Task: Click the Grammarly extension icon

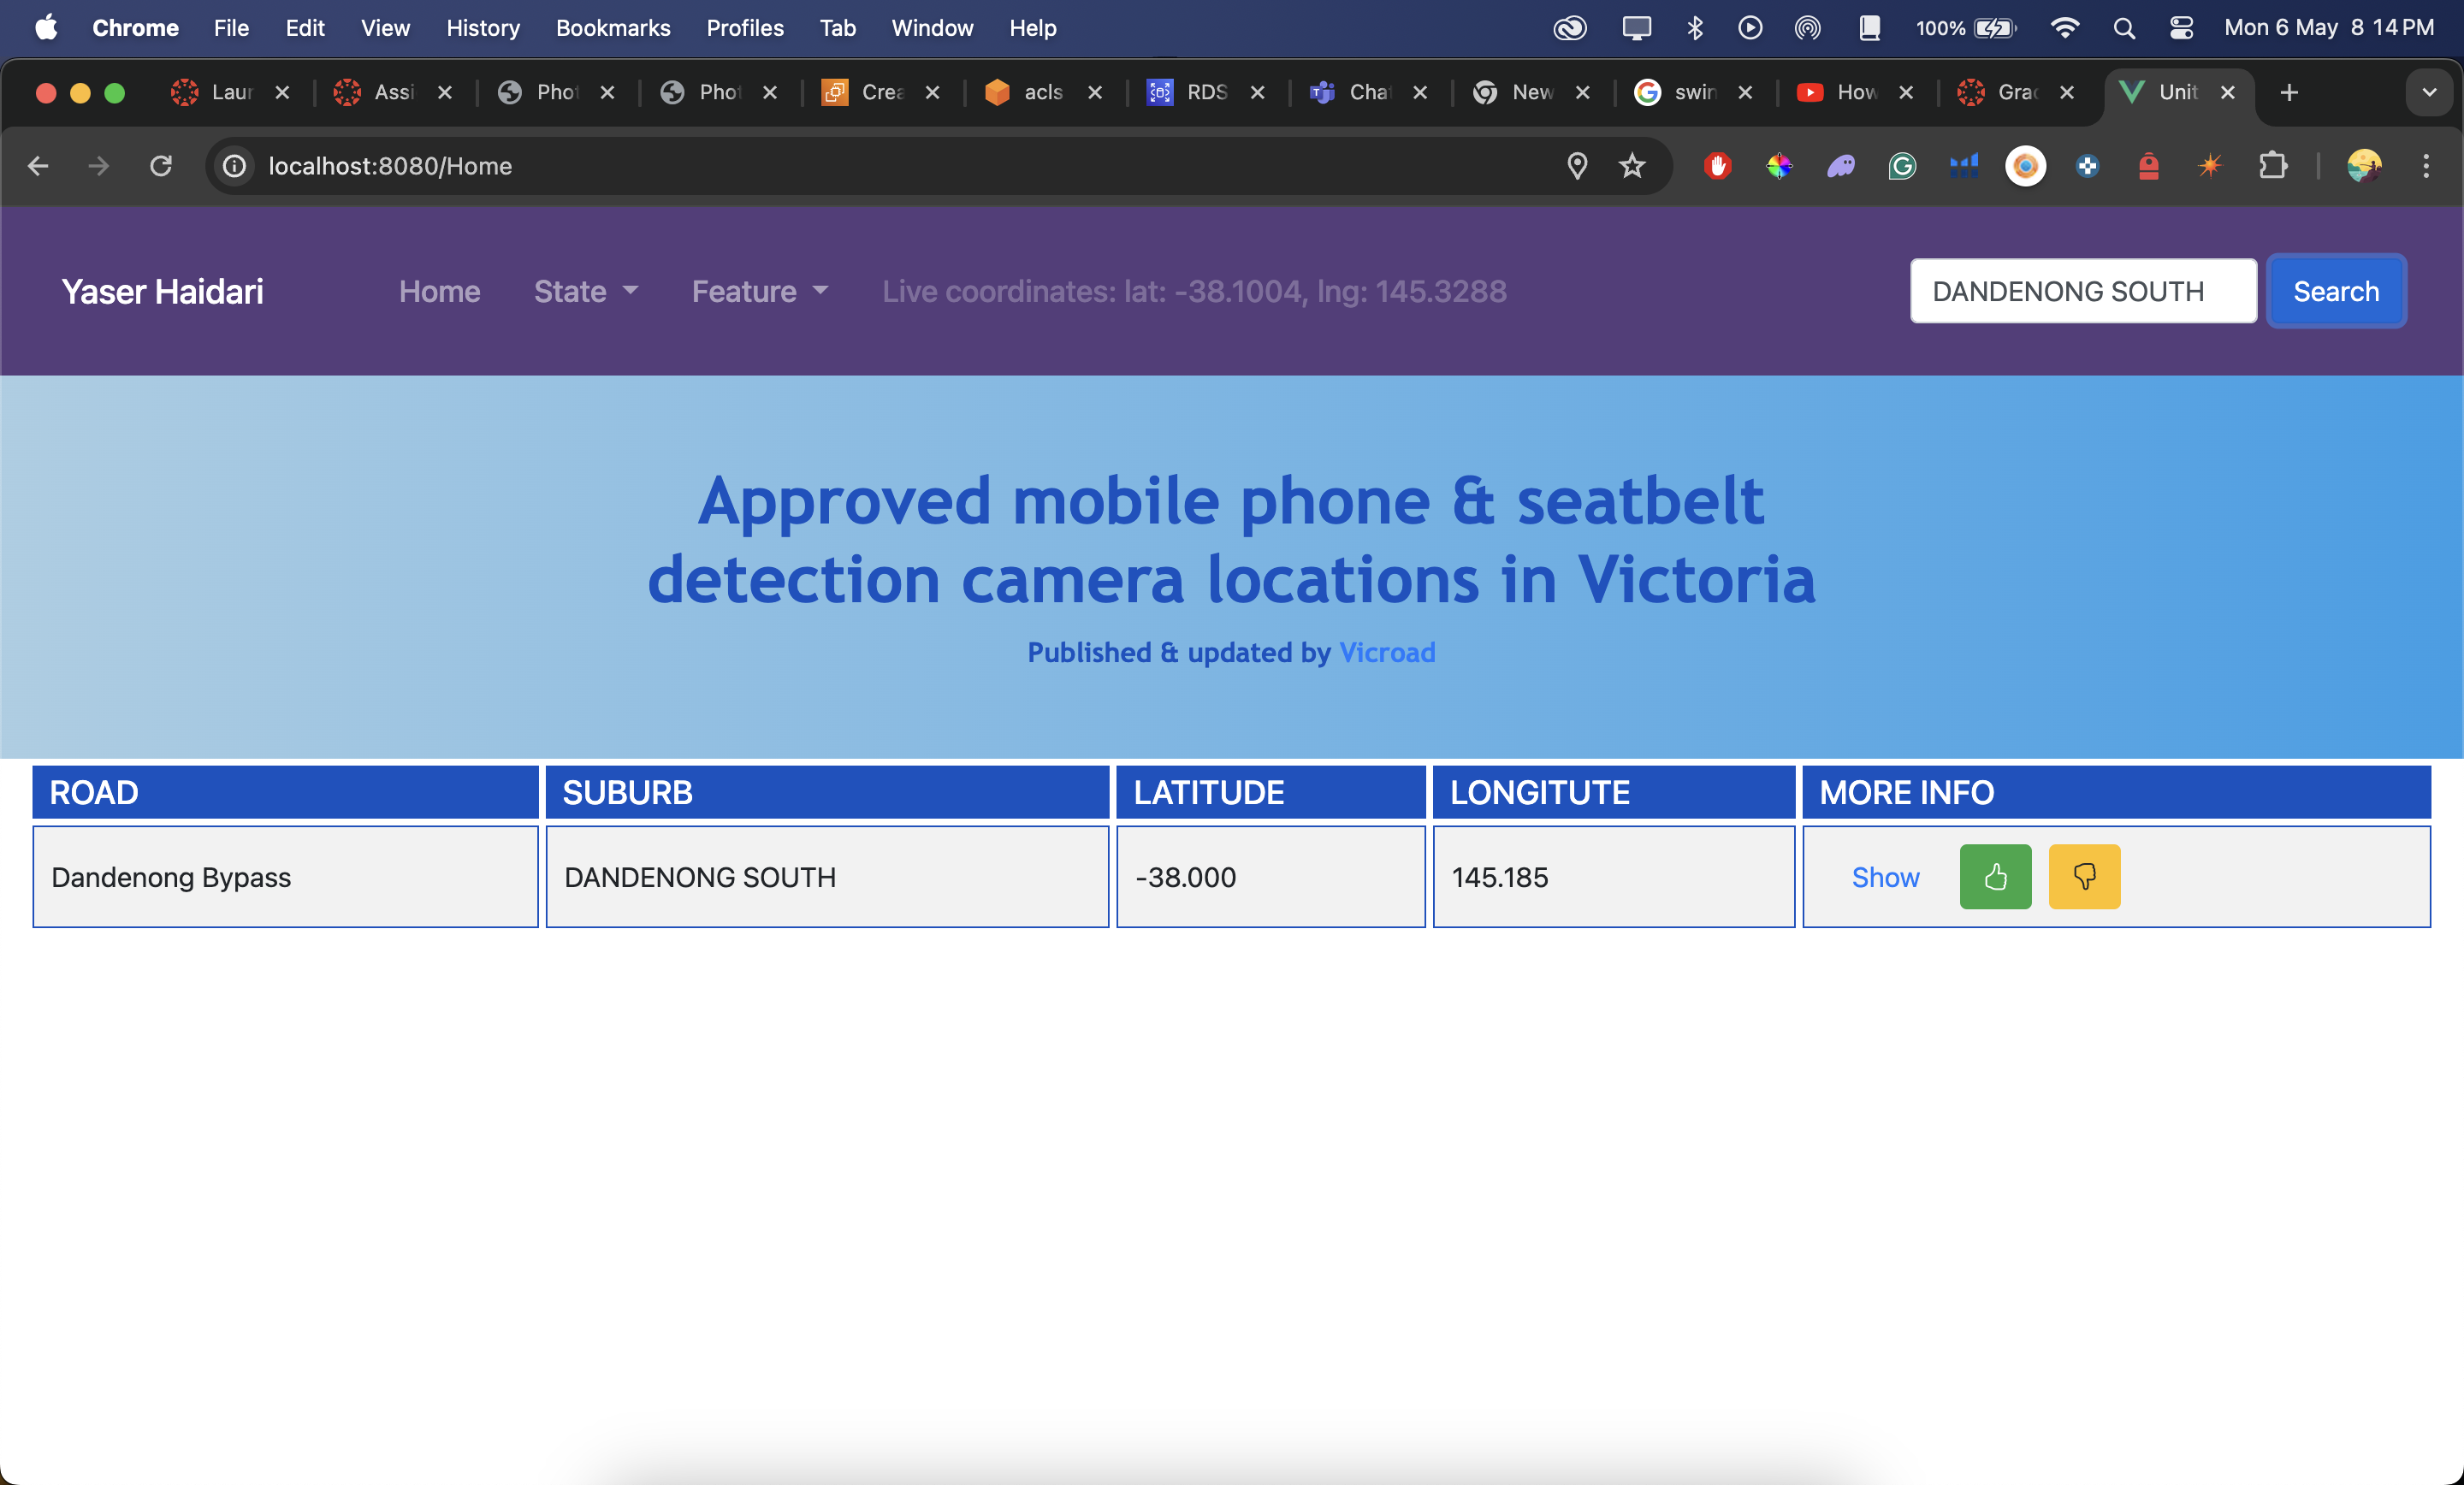Action: (x=1902, y=166)
